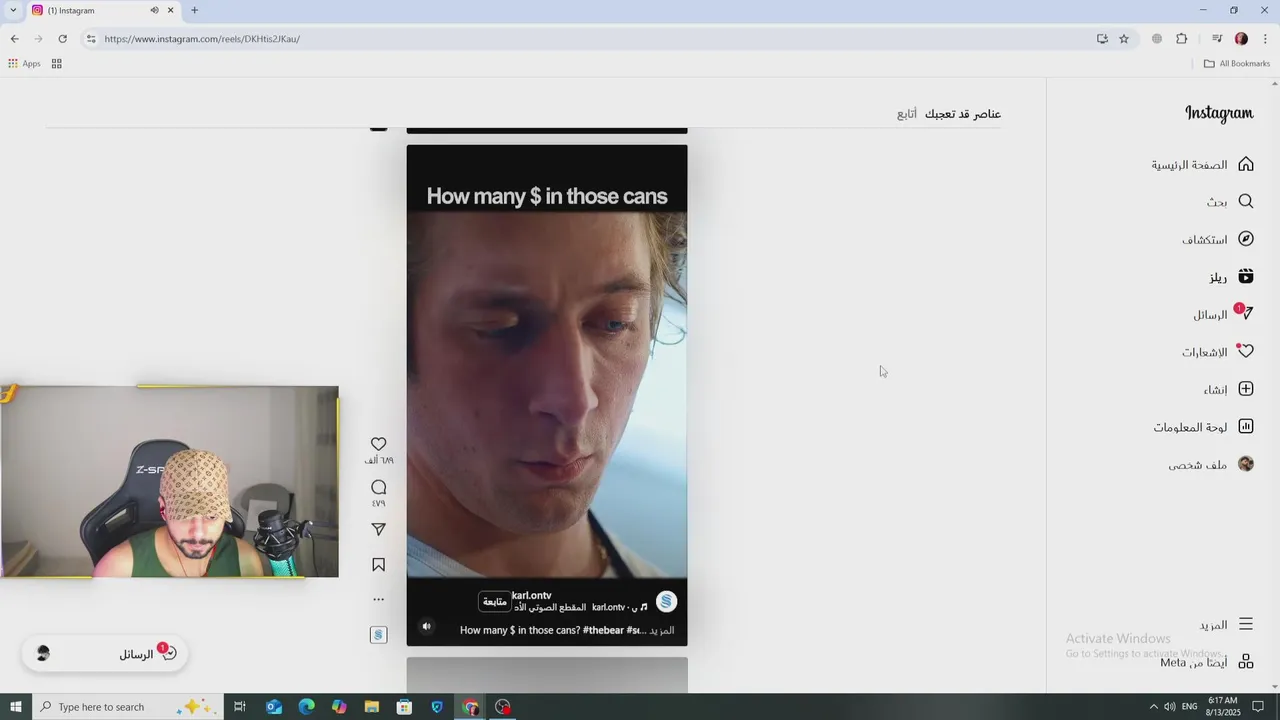Open the tab search dropdown arrow

[x=13, y=10]
